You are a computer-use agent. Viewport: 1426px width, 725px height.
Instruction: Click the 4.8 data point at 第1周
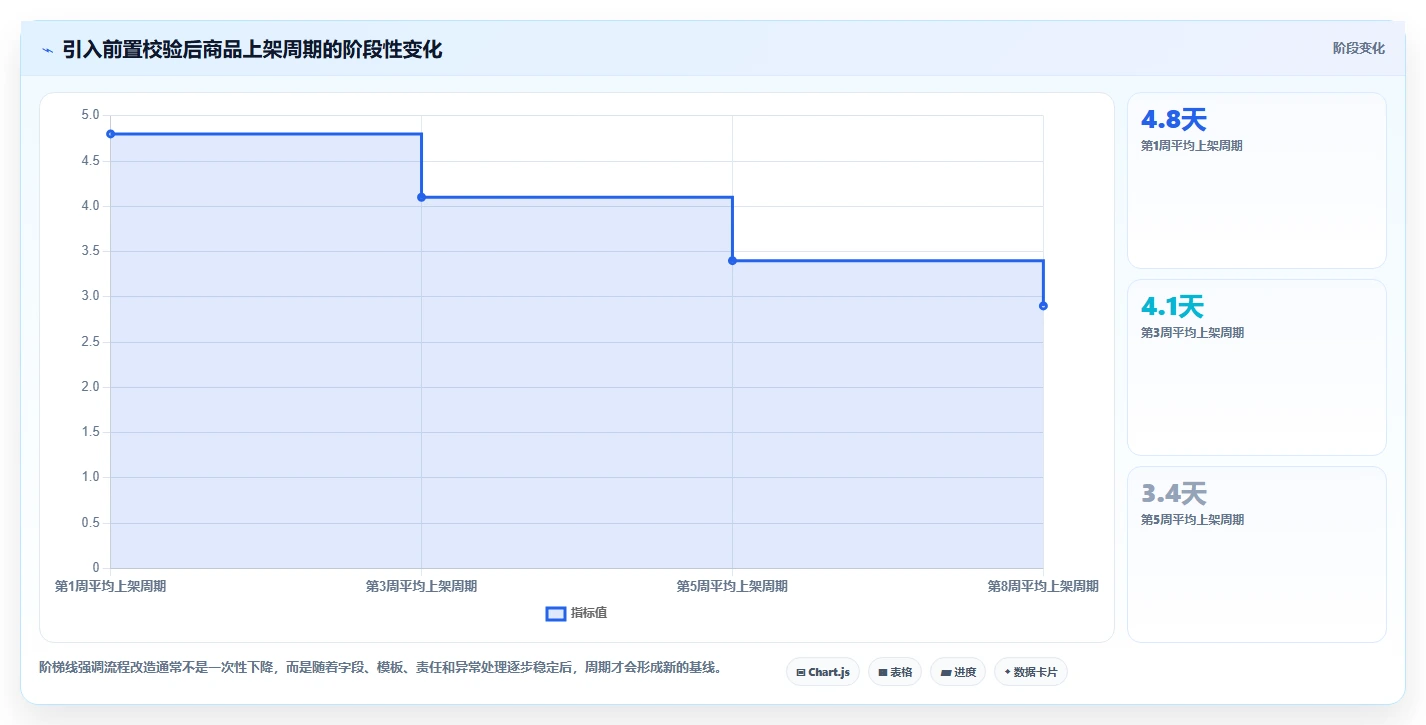click(x=110, y=134)
